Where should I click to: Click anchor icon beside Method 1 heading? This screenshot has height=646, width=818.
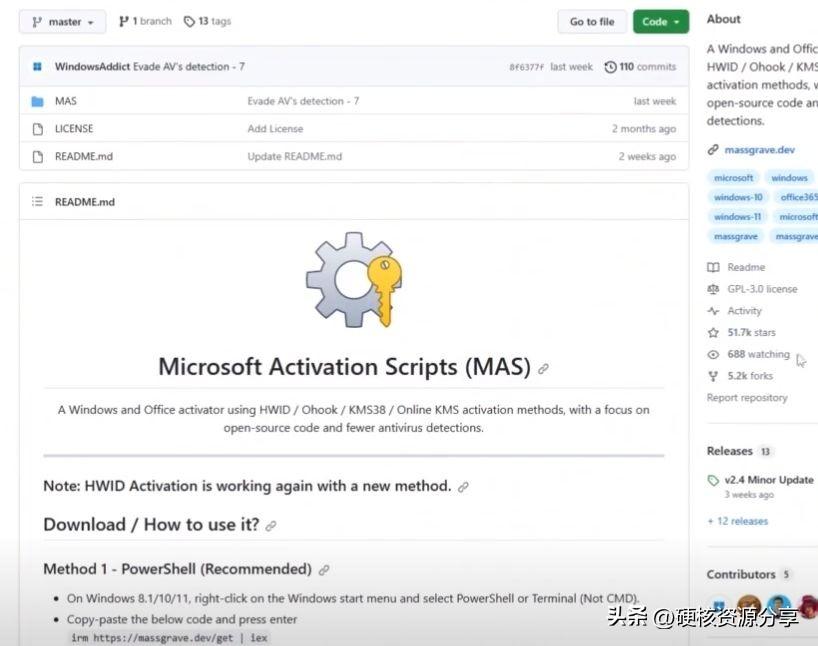(x=324, y=570)
